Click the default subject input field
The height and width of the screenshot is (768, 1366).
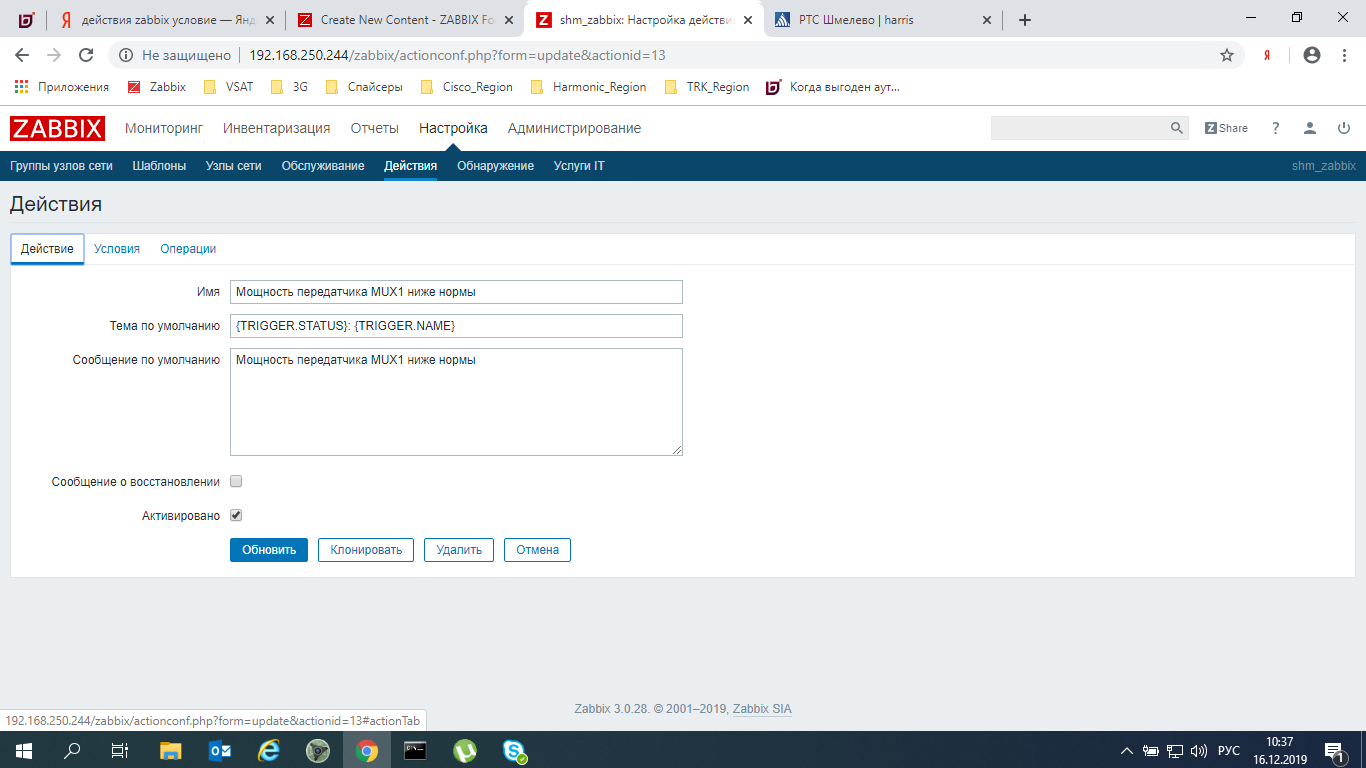[456, 326]
